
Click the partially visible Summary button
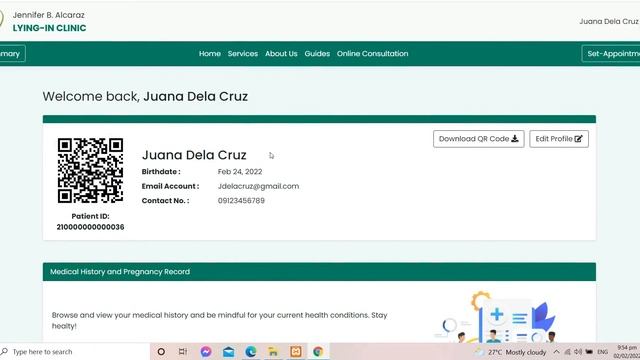pos(12,53)
